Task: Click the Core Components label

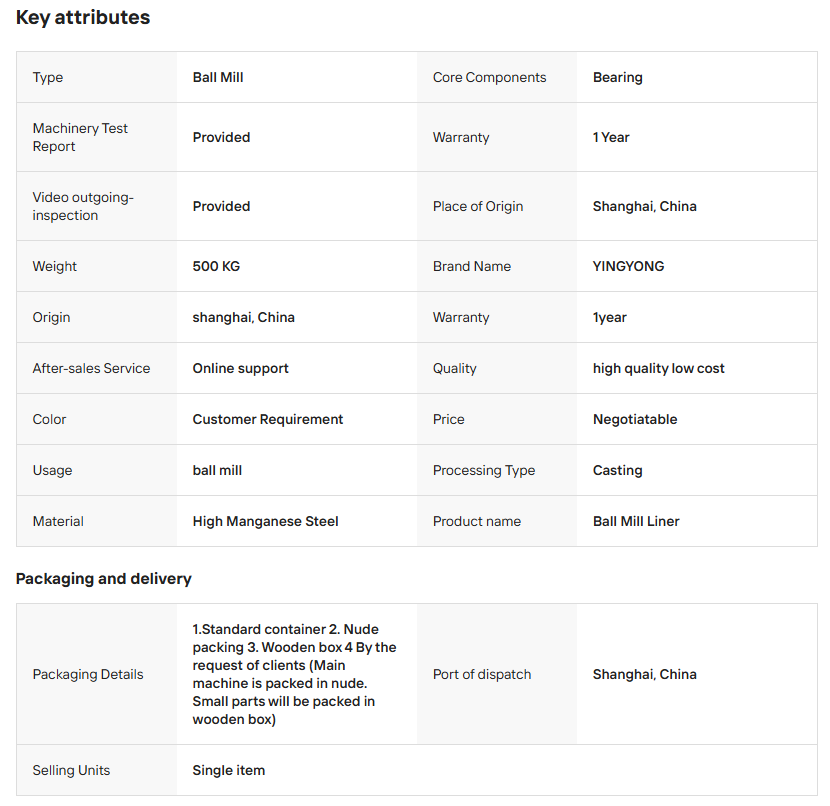Action: (x=489, y=77)
